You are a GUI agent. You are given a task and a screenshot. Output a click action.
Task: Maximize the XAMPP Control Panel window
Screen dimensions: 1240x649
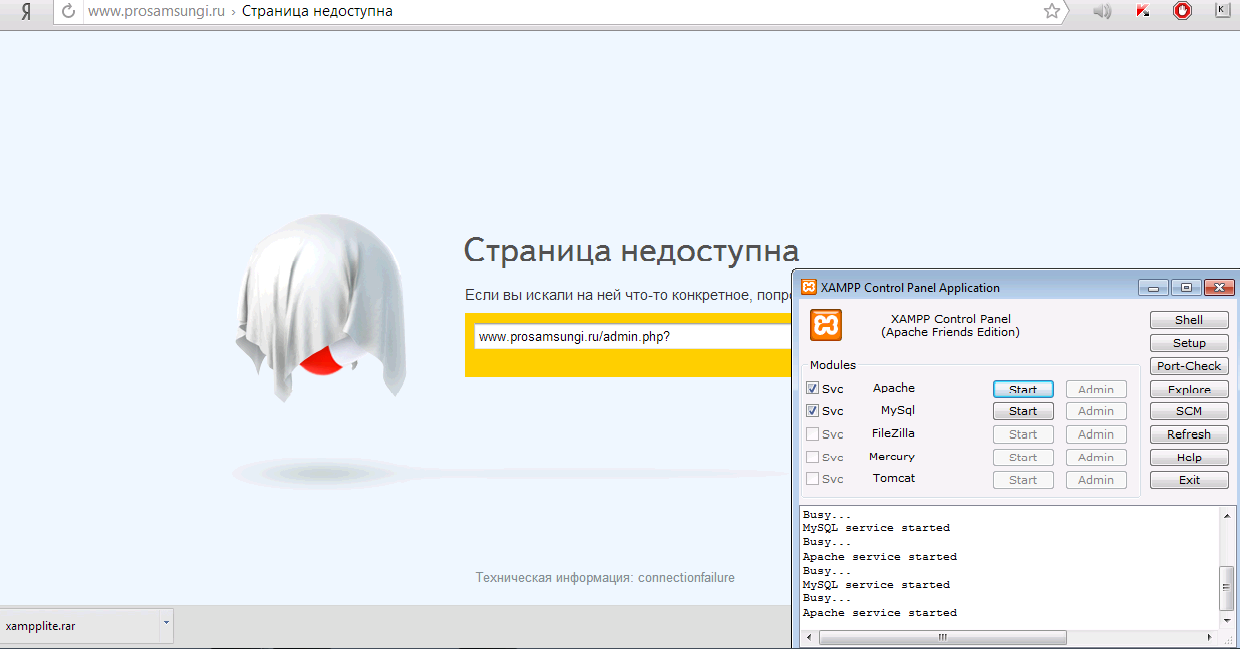point(1186,288)
